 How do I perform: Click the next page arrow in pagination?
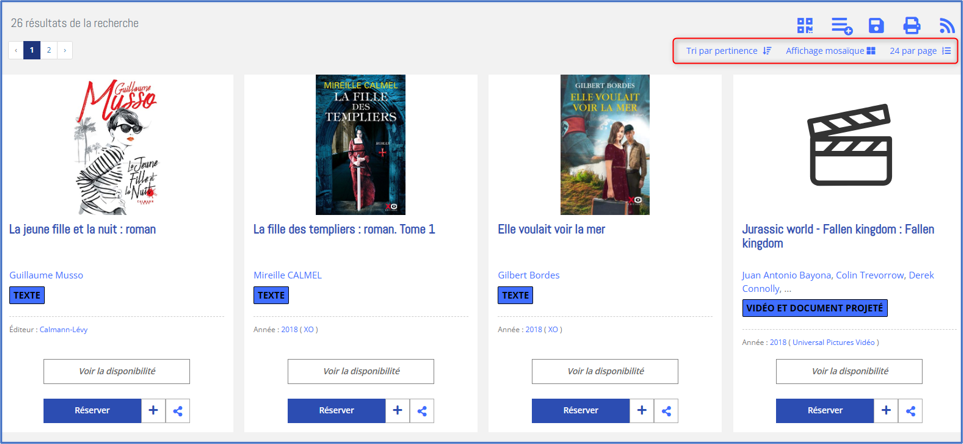[x=64, y=50]
